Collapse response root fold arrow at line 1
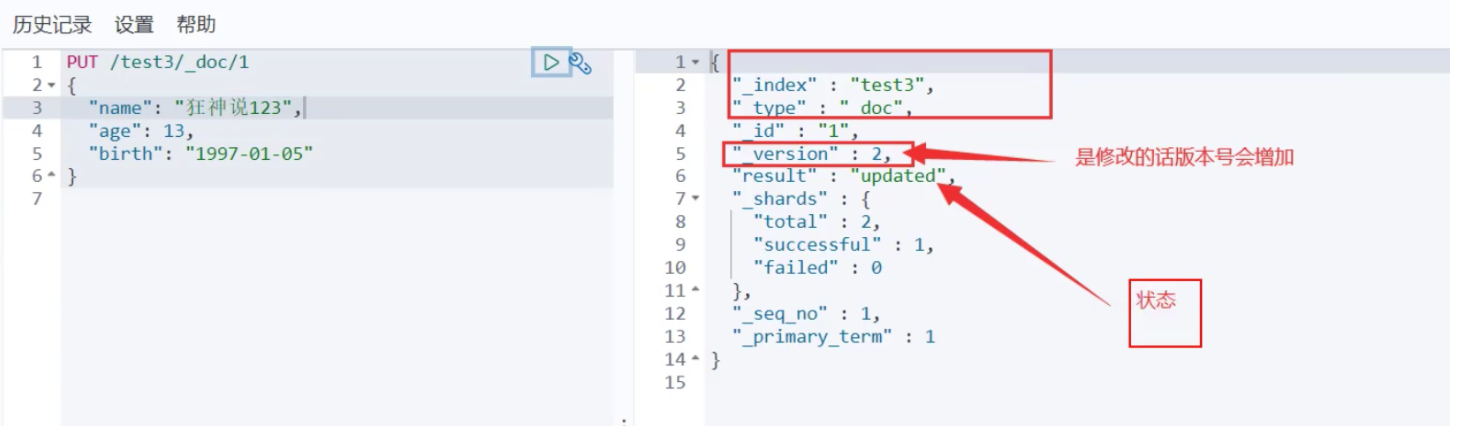 (x=695, y=62)
